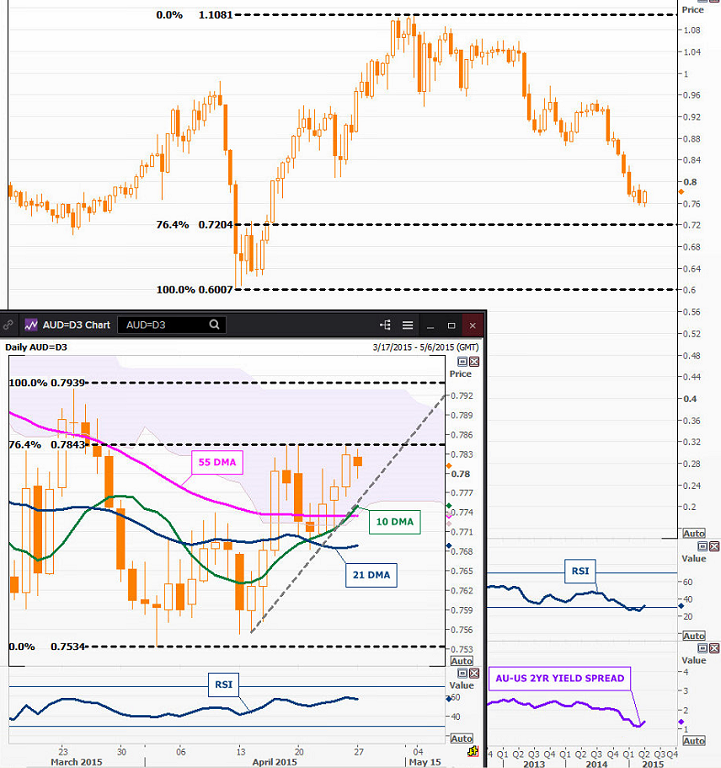Click Auto button below the yield spread axis
This screenshot has height=768, width=721.
coord(694,741)
